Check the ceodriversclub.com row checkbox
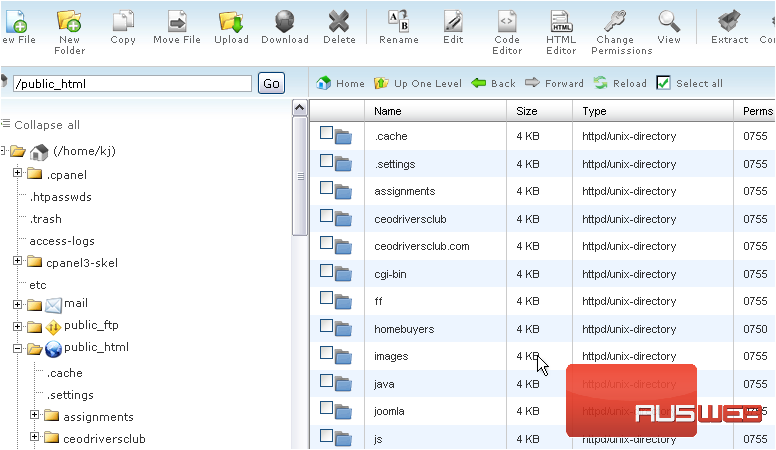 pos(326,243)
